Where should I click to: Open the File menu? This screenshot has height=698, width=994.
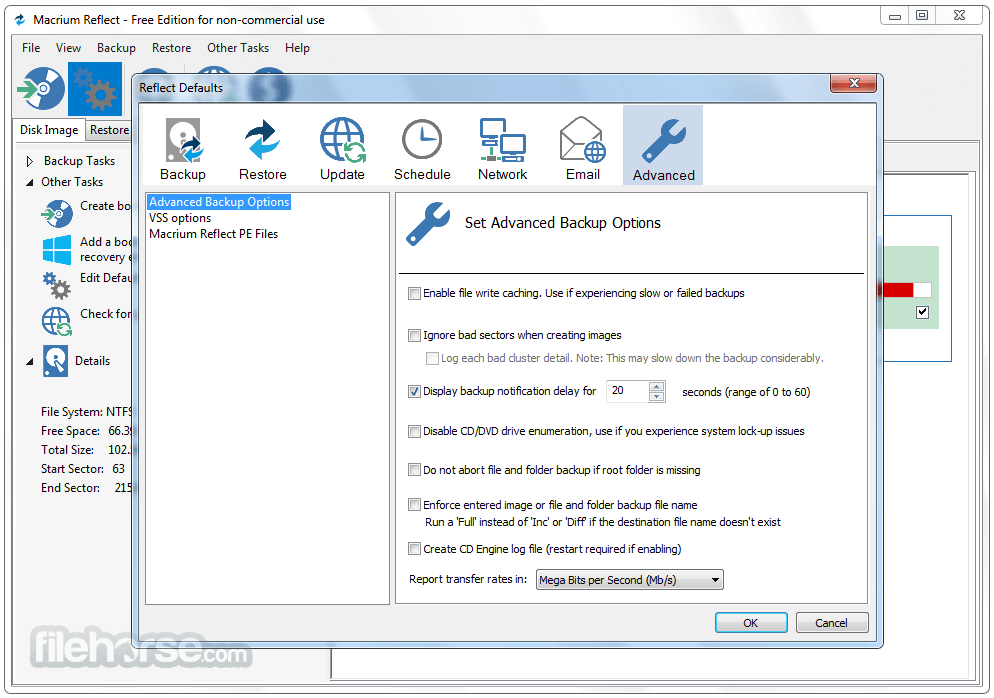(31, 48)
